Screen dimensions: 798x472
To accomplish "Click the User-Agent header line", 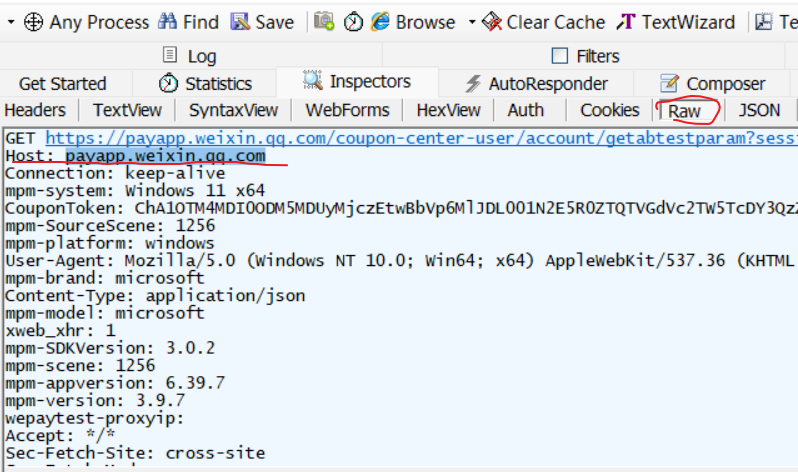I will [402, 261].
